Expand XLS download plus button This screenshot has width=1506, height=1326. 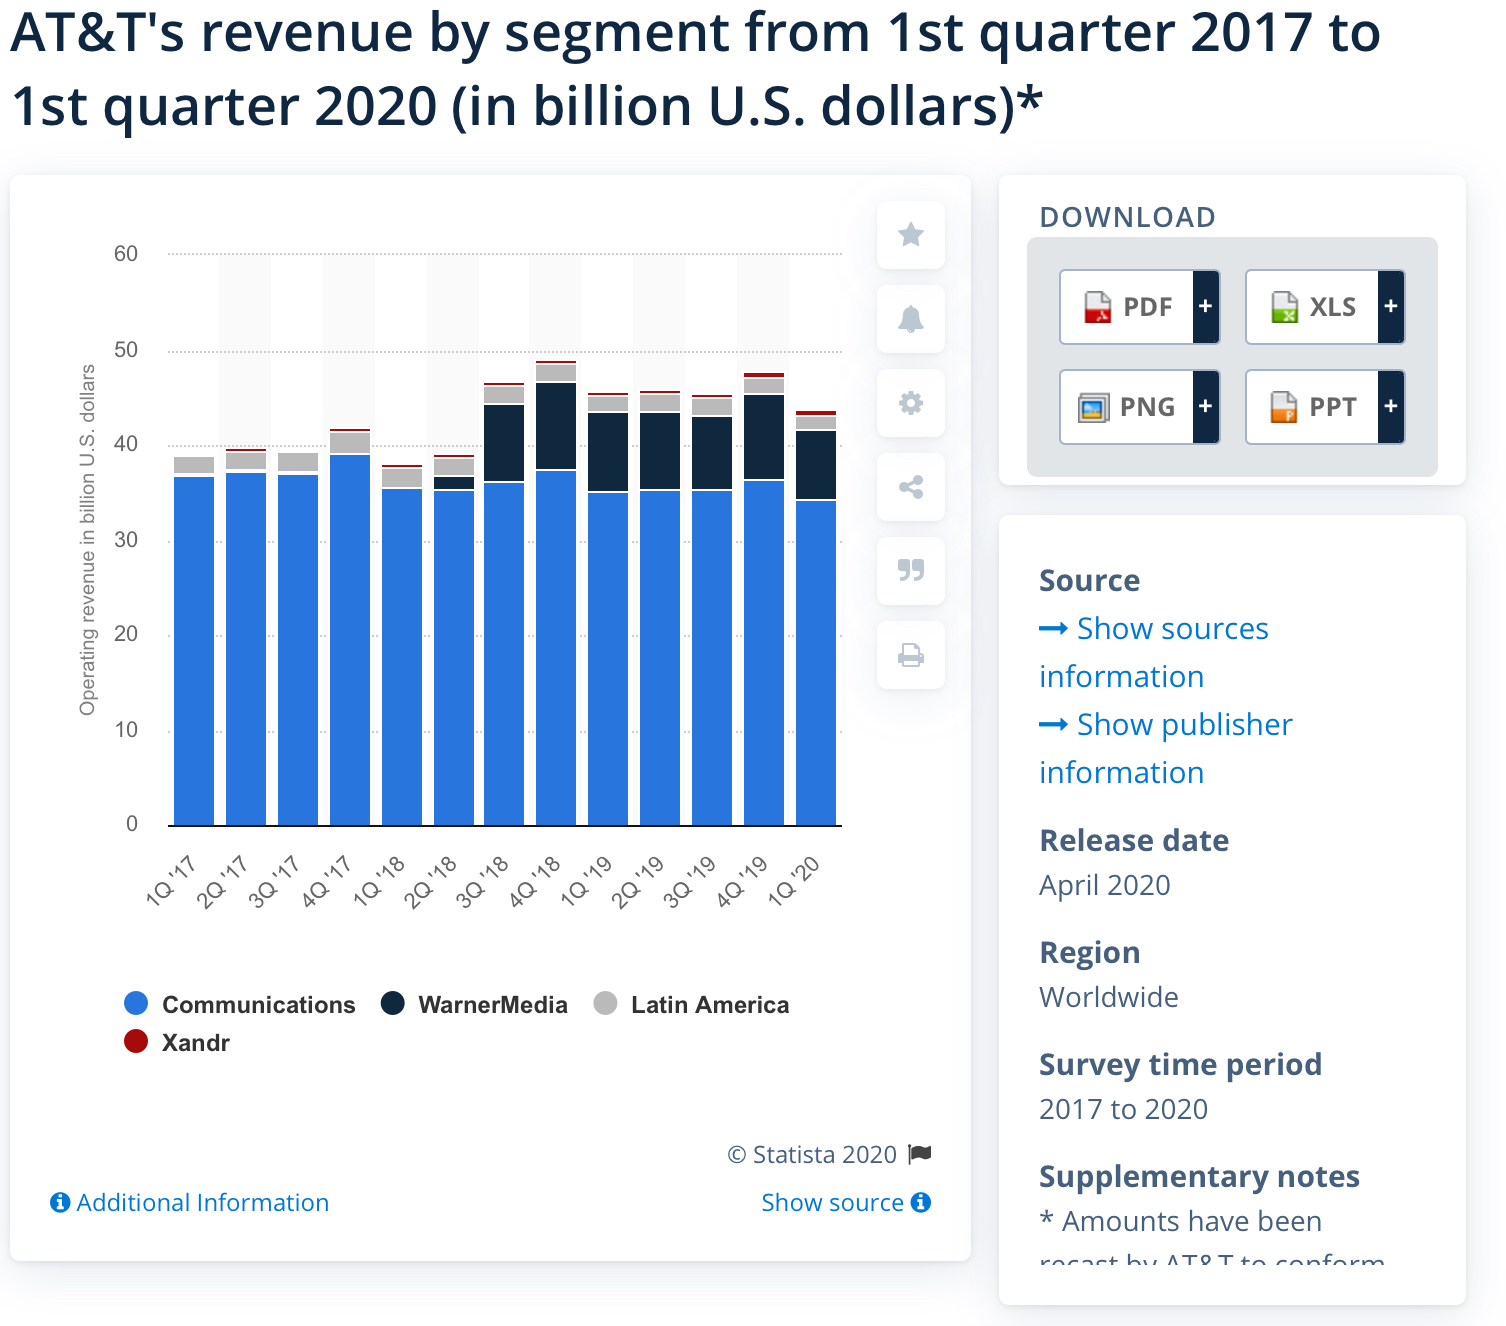click(x=1391, y=307)
